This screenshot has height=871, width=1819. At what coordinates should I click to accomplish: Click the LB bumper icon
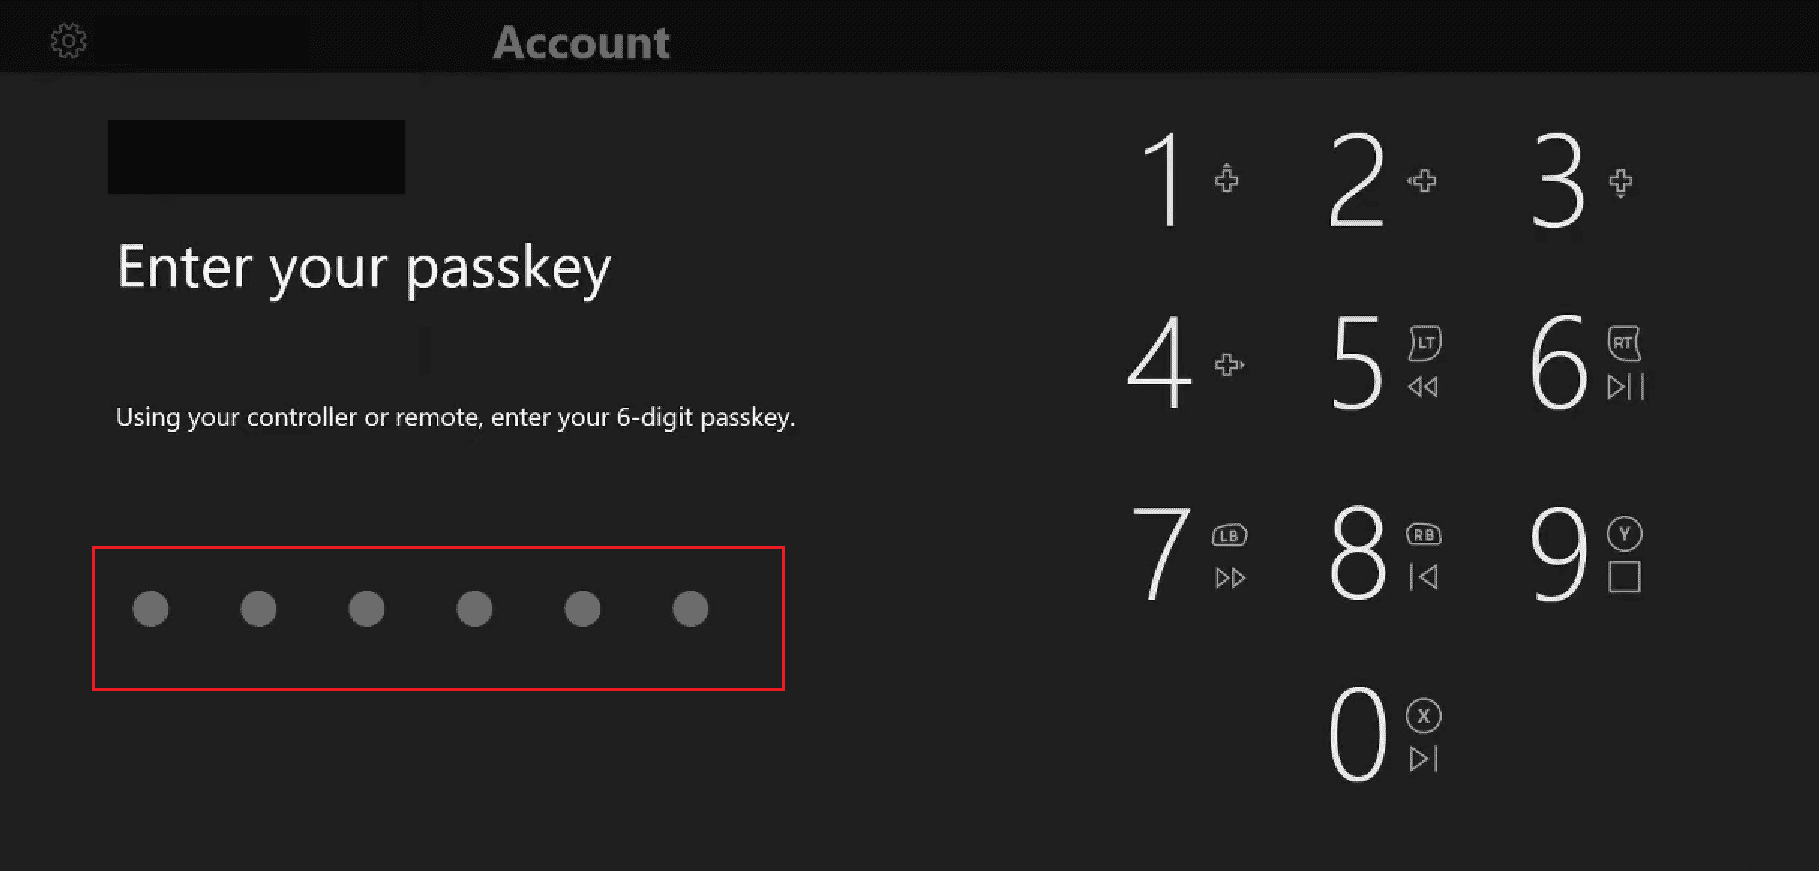1229,536
